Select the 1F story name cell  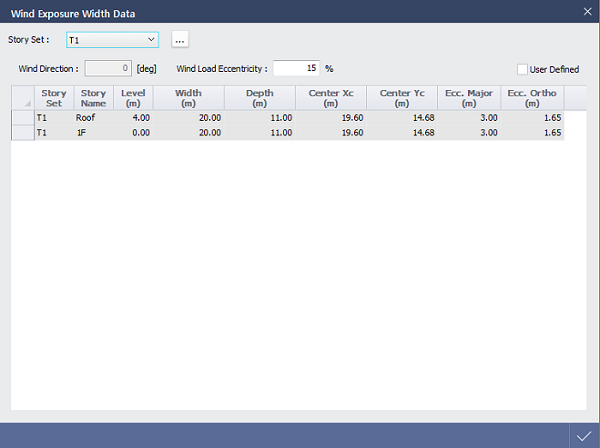[x=93, y=132]
